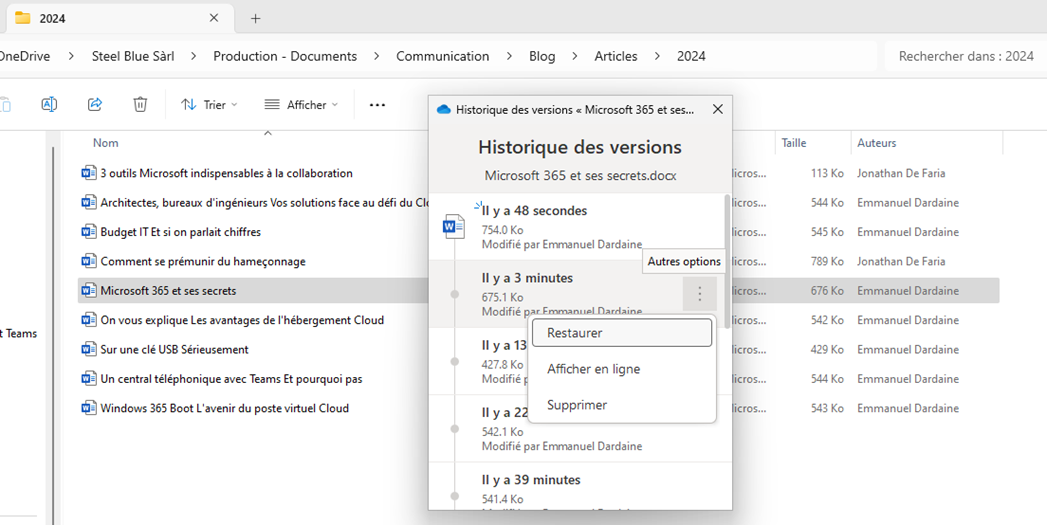Click Supprimer in the context menu

[x=621, y=405]
